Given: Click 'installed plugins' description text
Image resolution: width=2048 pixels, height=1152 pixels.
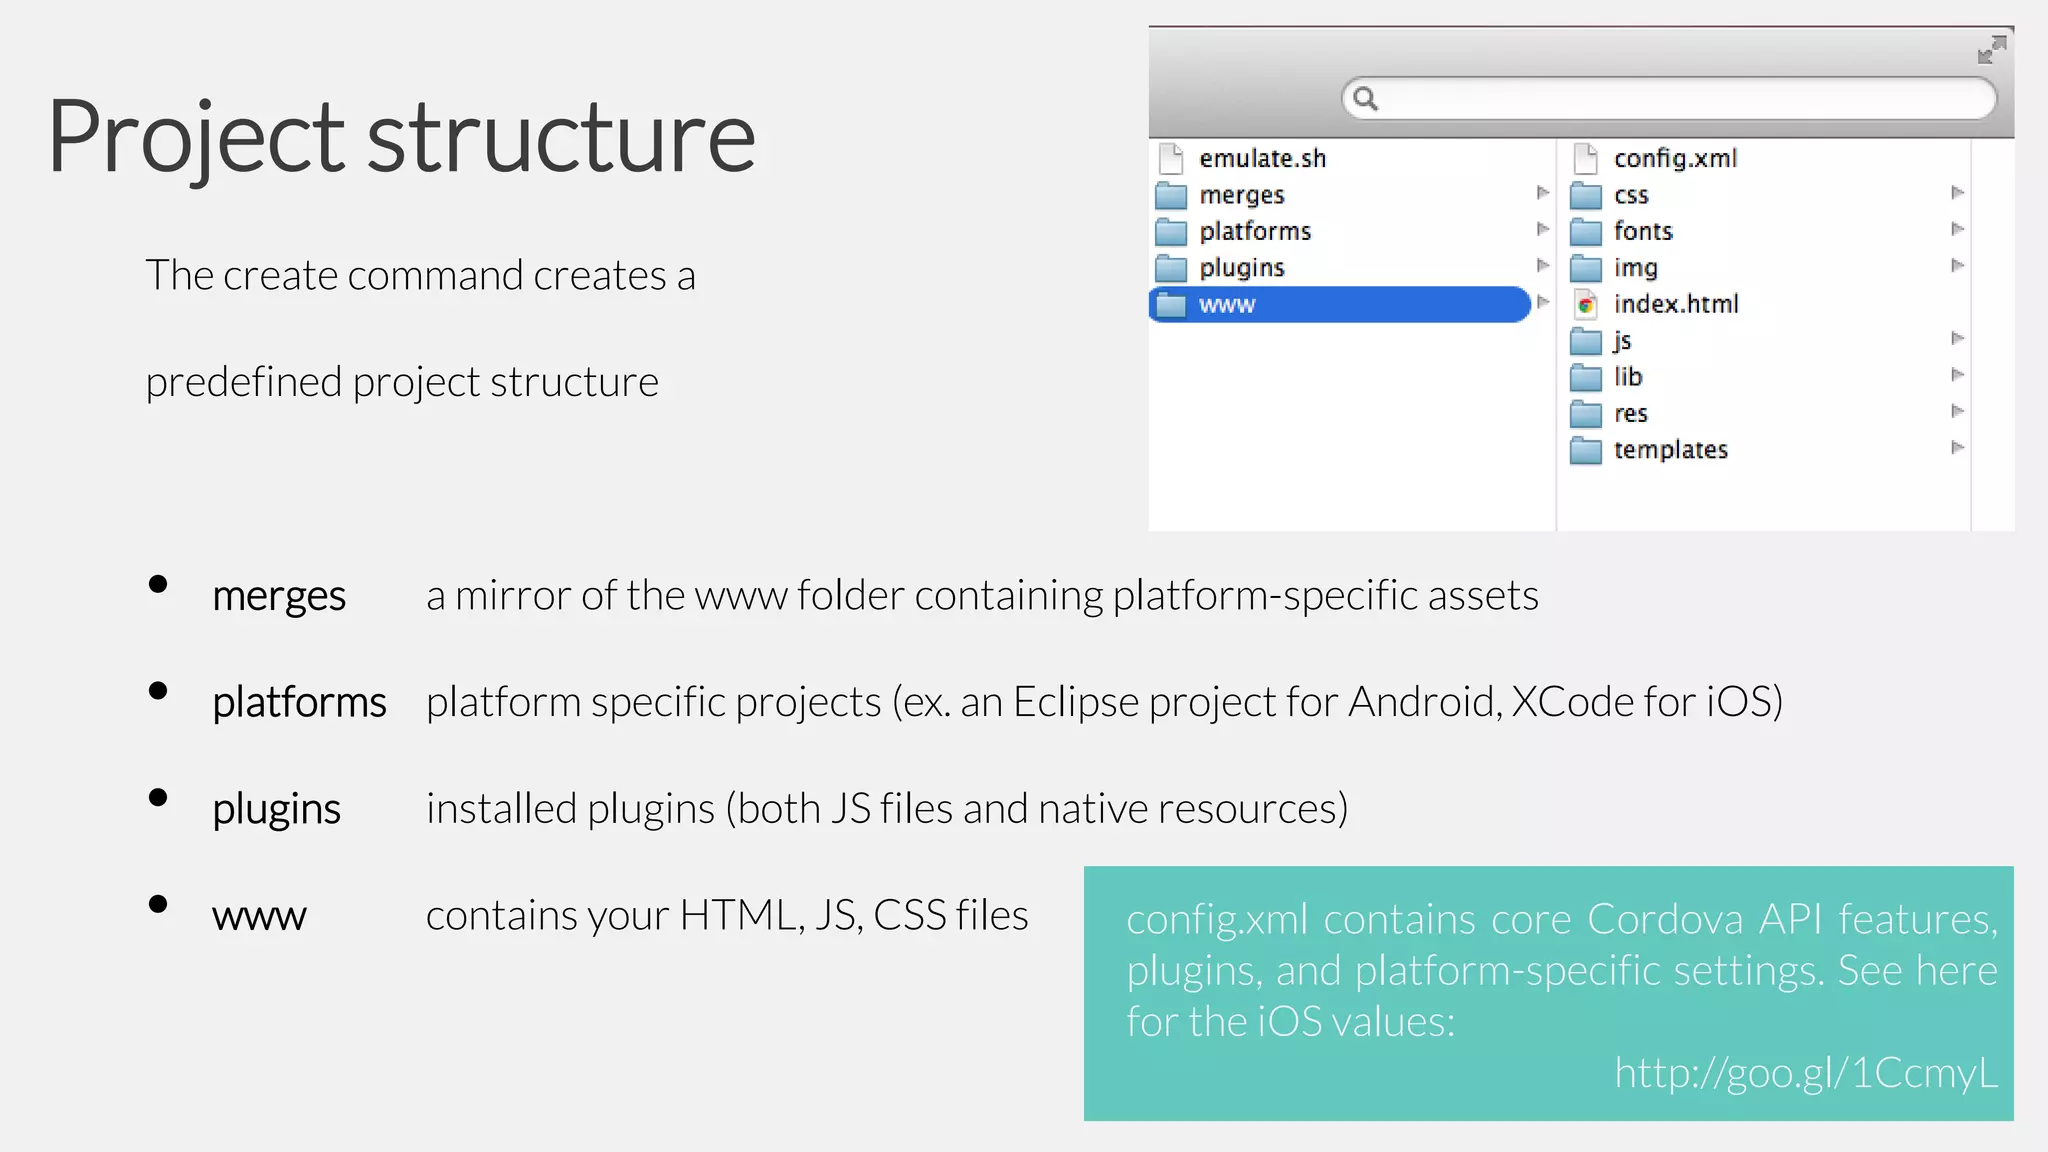Looking at the screenshot, I should pyautogui.click(x=887, y=809).
